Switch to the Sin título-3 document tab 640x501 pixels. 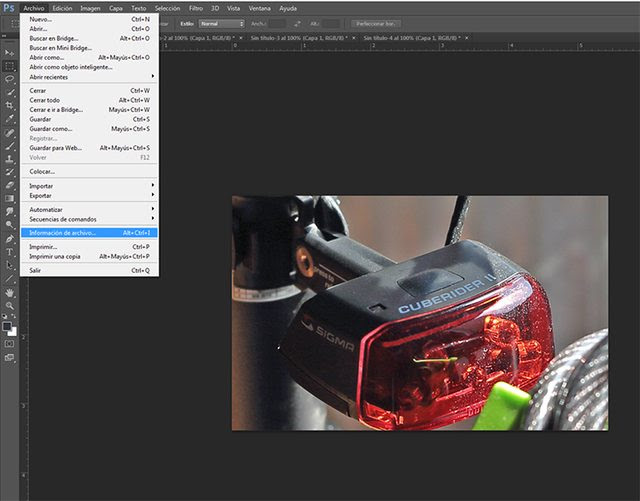tap(299, 38)
